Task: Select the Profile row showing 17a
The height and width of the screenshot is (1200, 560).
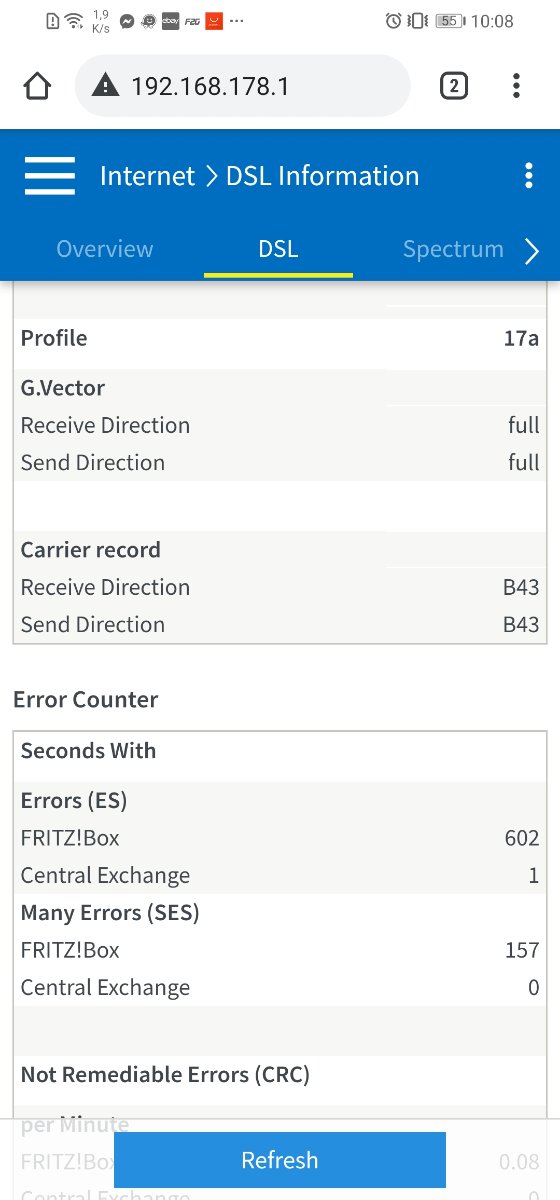Action: click(280, 338)
